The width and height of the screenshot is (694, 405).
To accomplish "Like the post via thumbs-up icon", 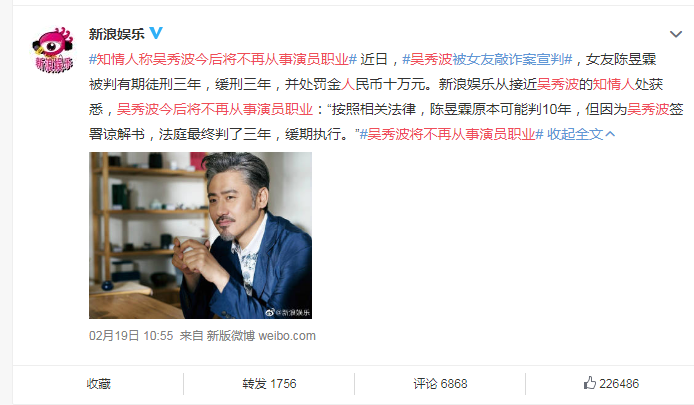I will click(589, 383).
